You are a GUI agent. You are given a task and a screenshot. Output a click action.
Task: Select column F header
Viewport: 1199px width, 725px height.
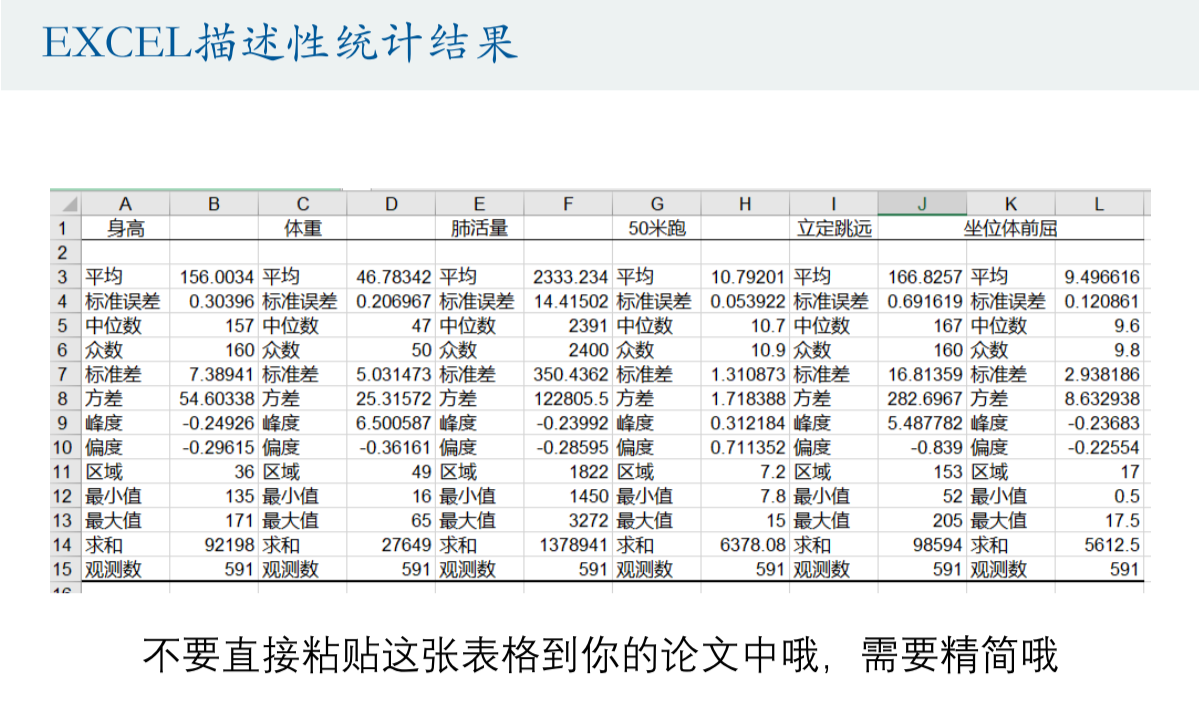click(x=568, y=204)
